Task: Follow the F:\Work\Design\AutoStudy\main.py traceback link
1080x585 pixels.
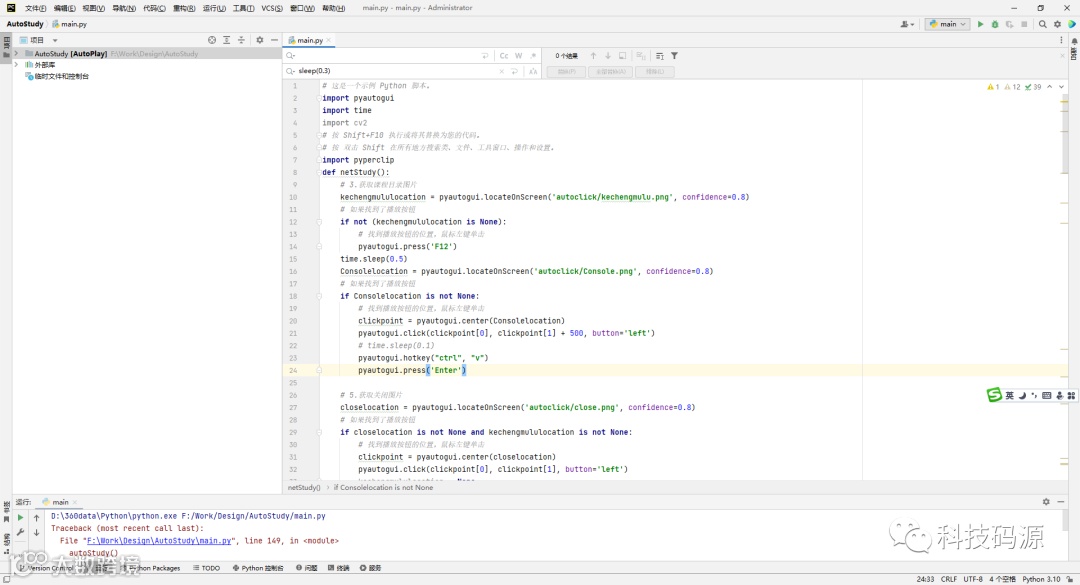Action: coord(158,540)
